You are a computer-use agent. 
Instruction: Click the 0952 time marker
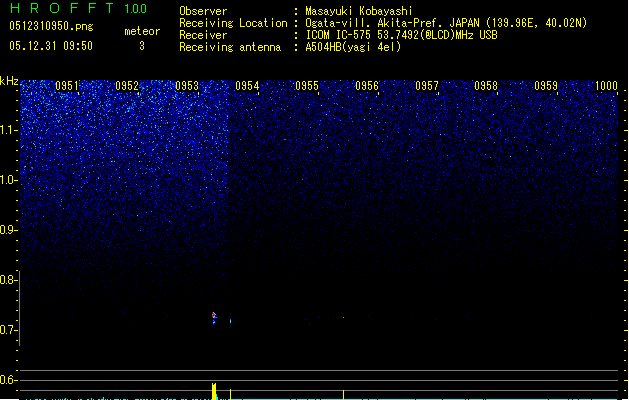pos(127,86)
